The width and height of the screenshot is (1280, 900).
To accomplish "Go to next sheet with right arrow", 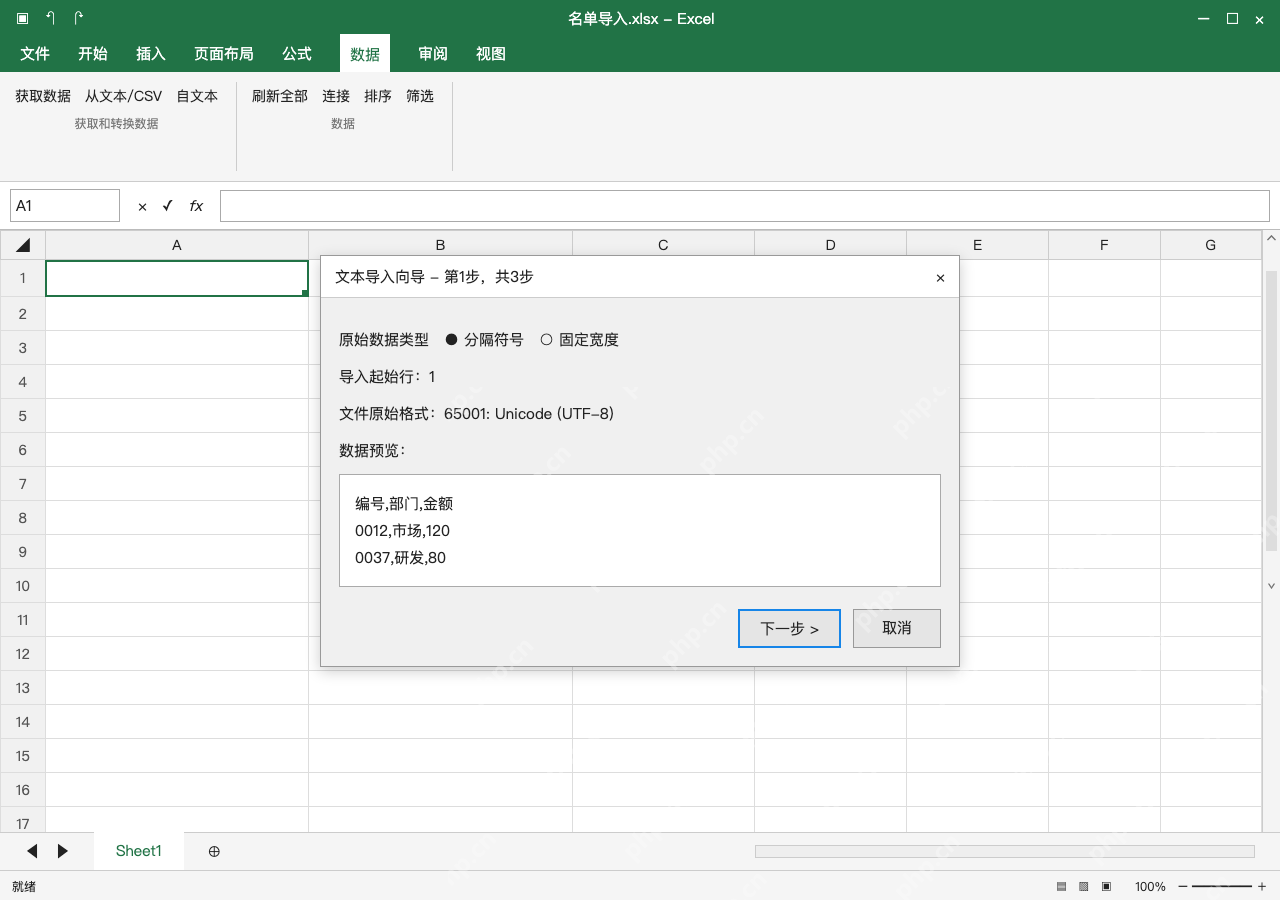I will (x=63, y=851).
